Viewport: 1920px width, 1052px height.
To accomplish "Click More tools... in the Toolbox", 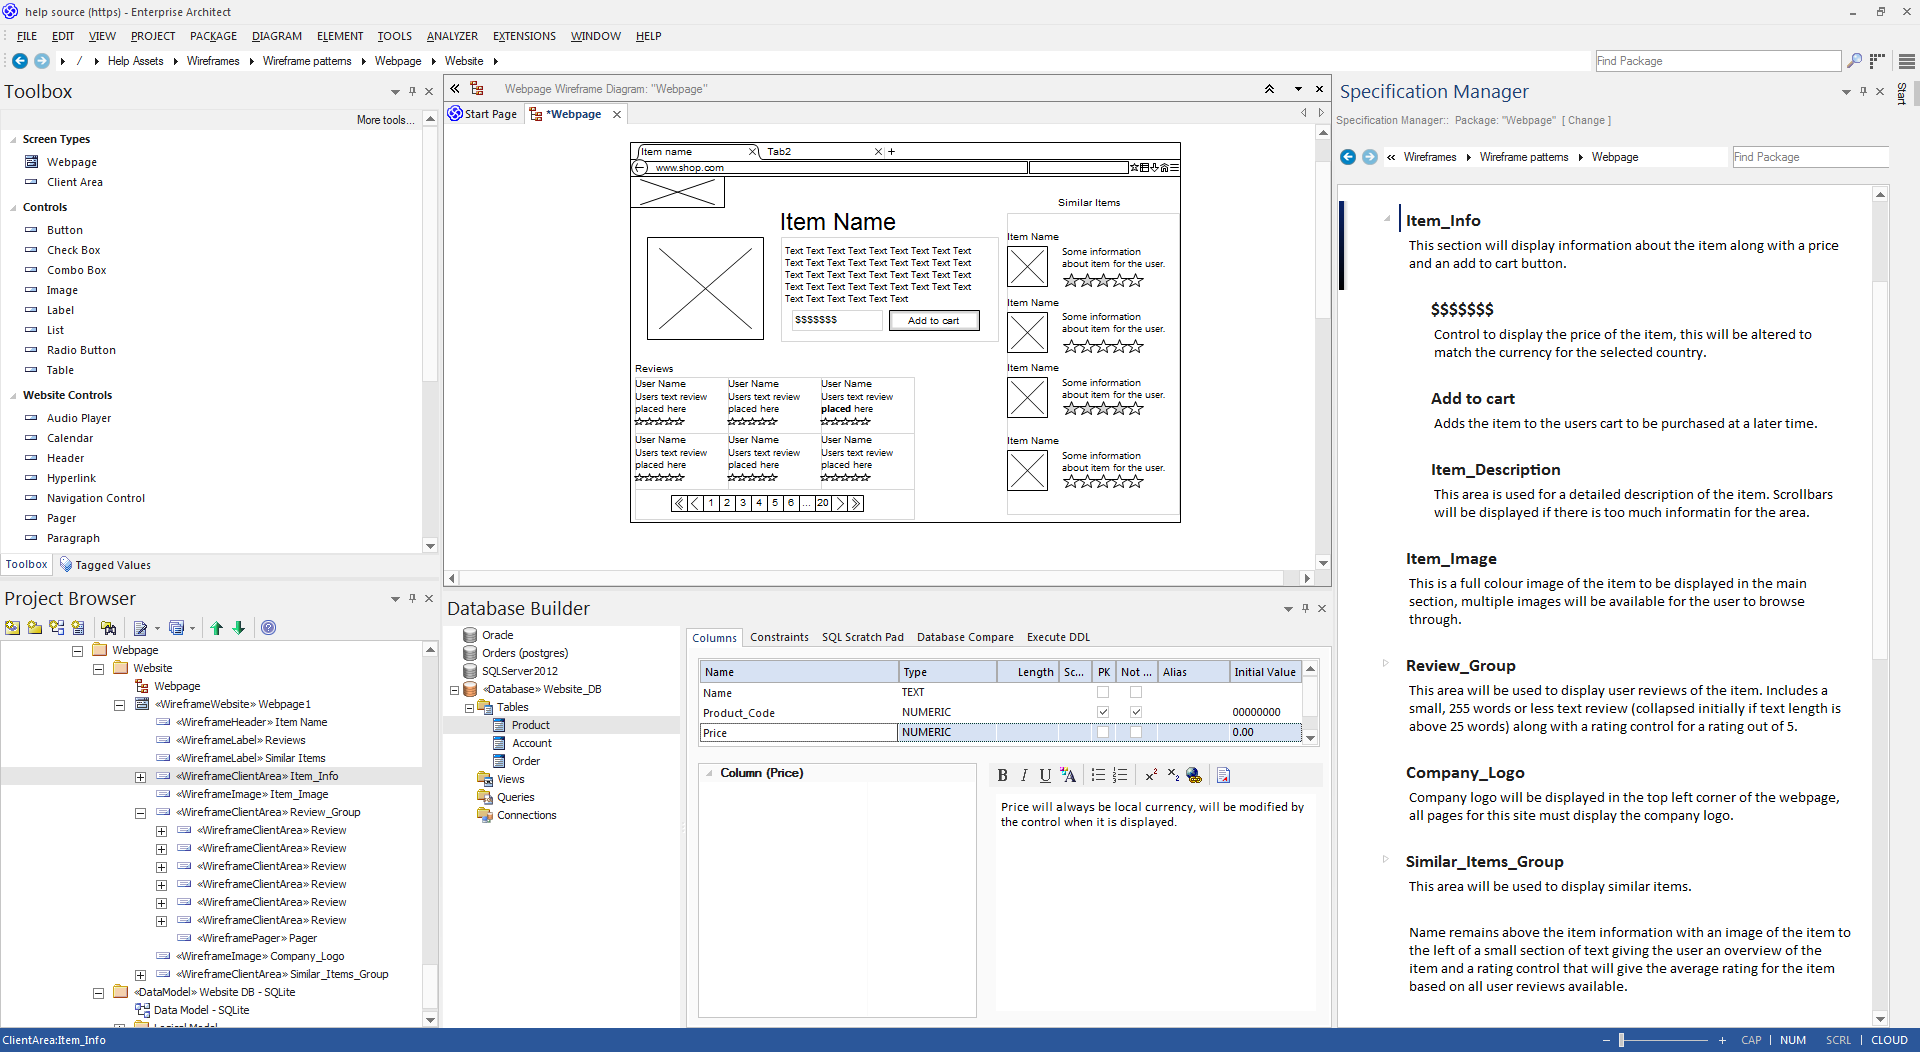I will pyautogui.click(x=385, y=120).
